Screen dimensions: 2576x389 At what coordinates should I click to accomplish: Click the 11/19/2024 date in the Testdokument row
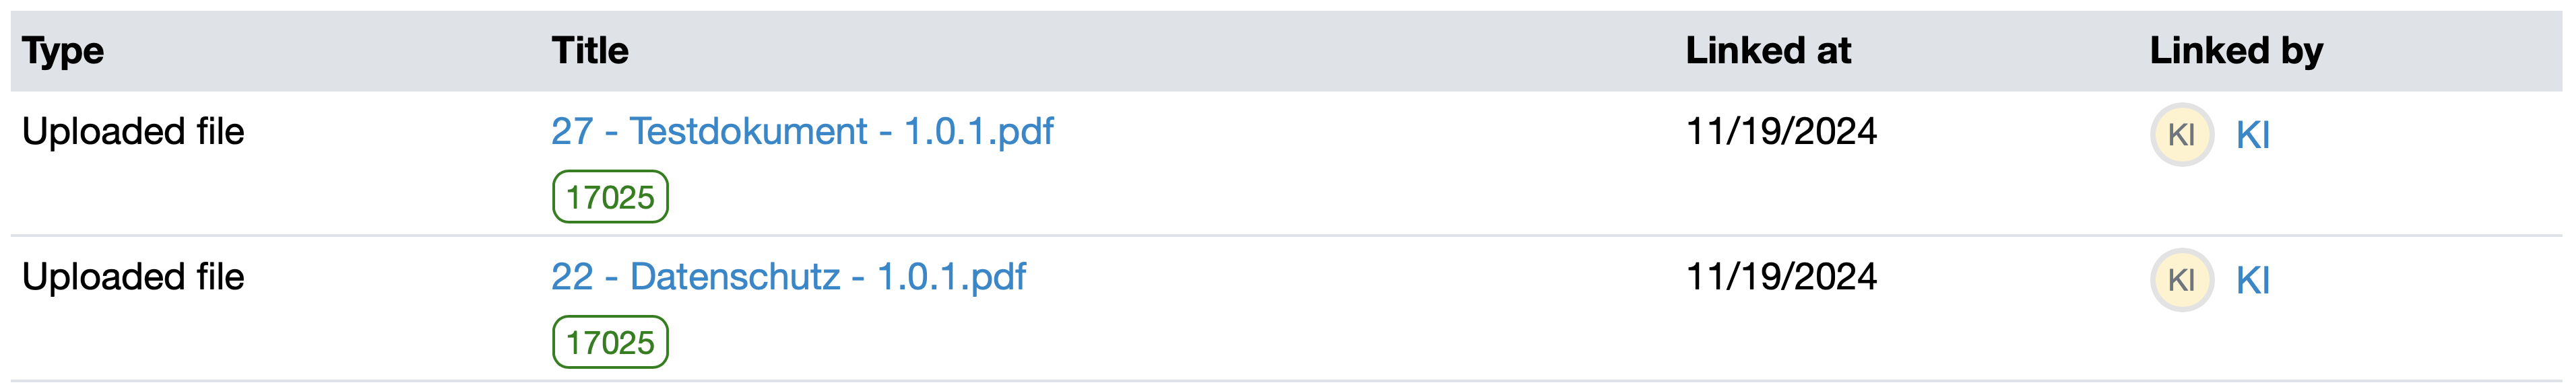coord(1781,131)
